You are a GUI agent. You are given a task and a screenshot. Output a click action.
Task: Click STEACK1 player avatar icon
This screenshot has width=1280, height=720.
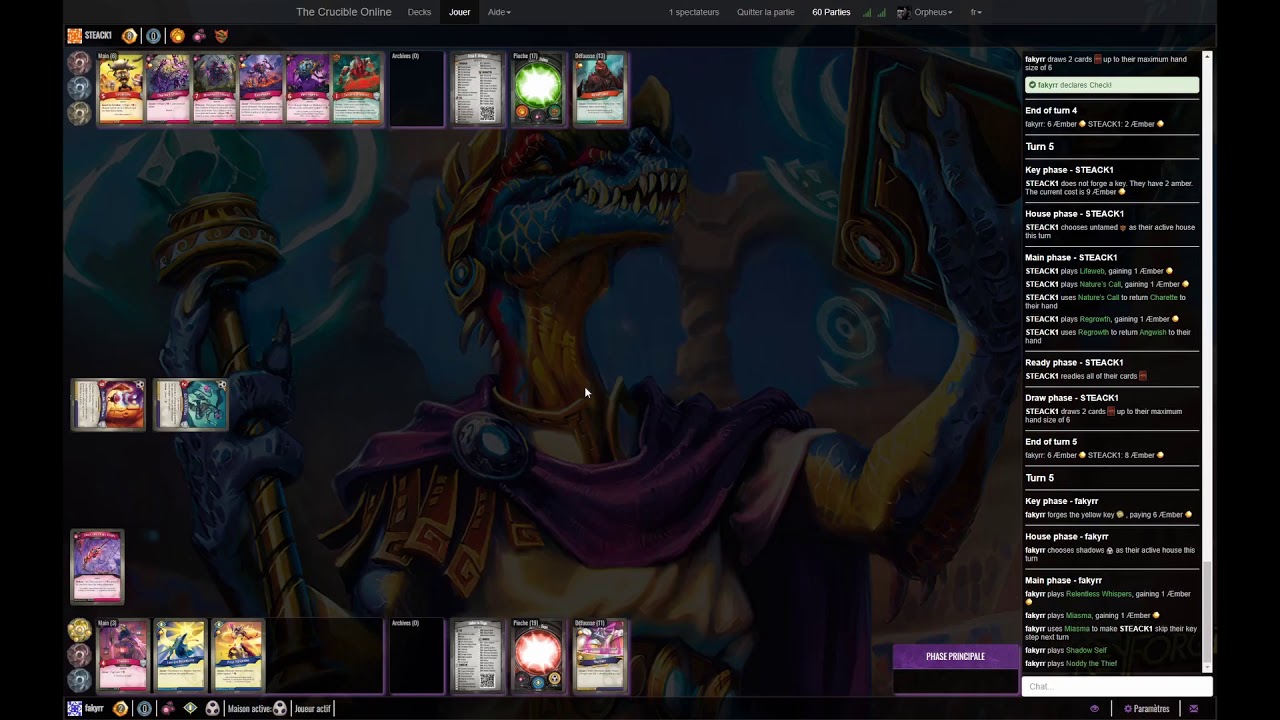pos(74,36)
